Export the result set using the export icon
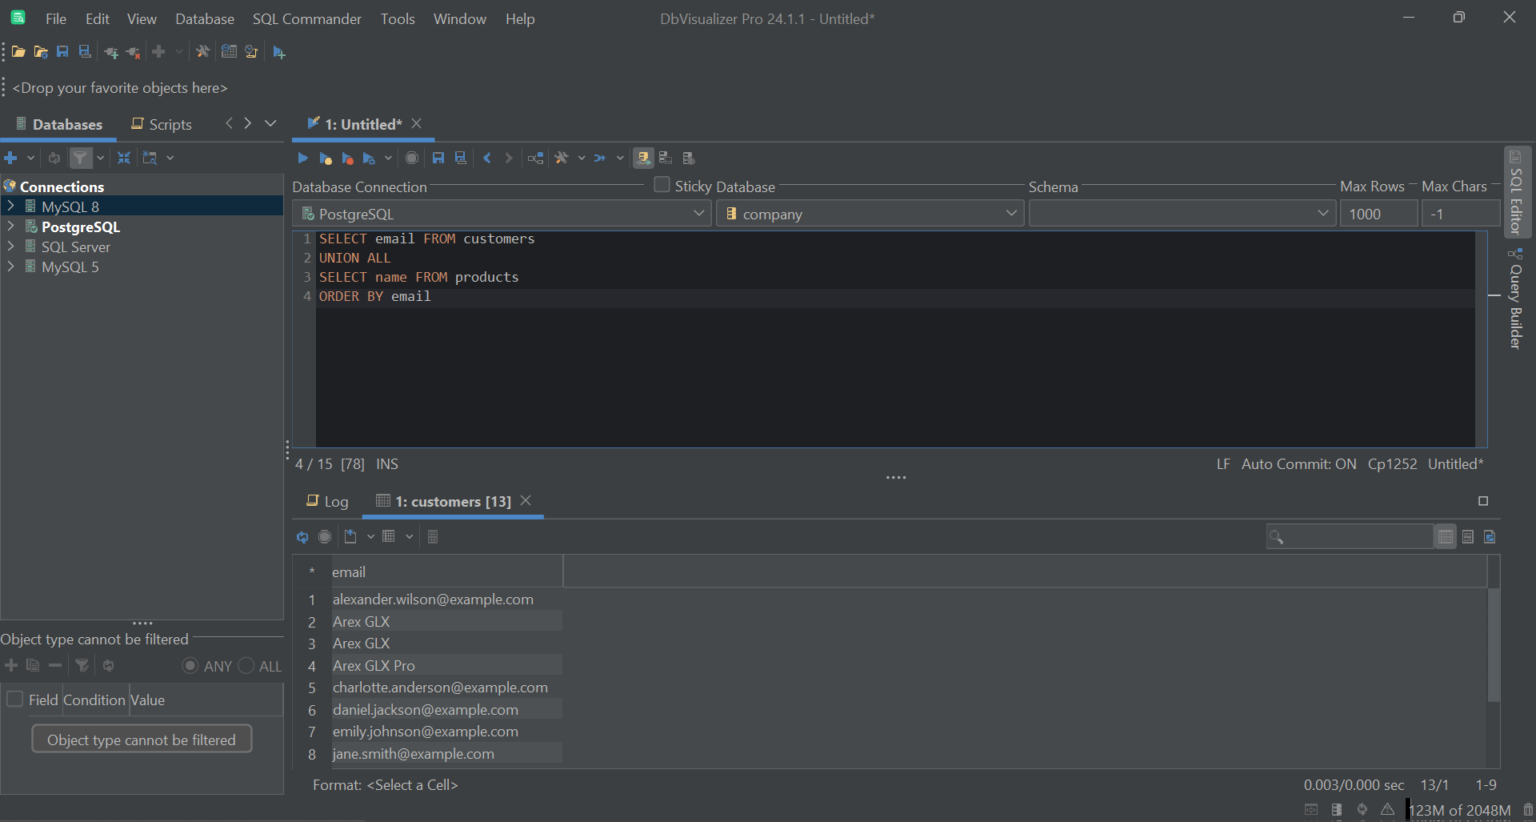The width and height of the screenshot is (1536, 822). click(x=350, y=536)
